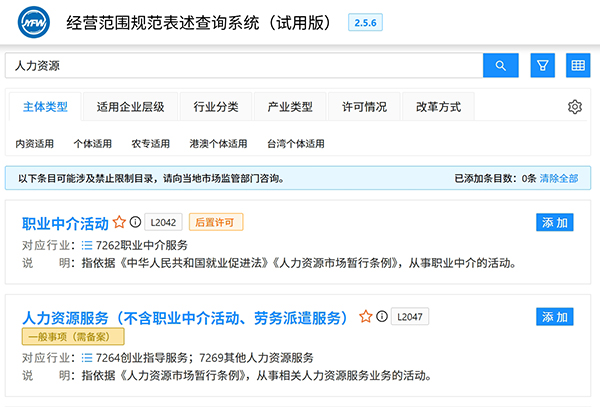Add 职业中介活动 using 添加 button
This screenshot has width=600, height=407.
coord(555,223)
